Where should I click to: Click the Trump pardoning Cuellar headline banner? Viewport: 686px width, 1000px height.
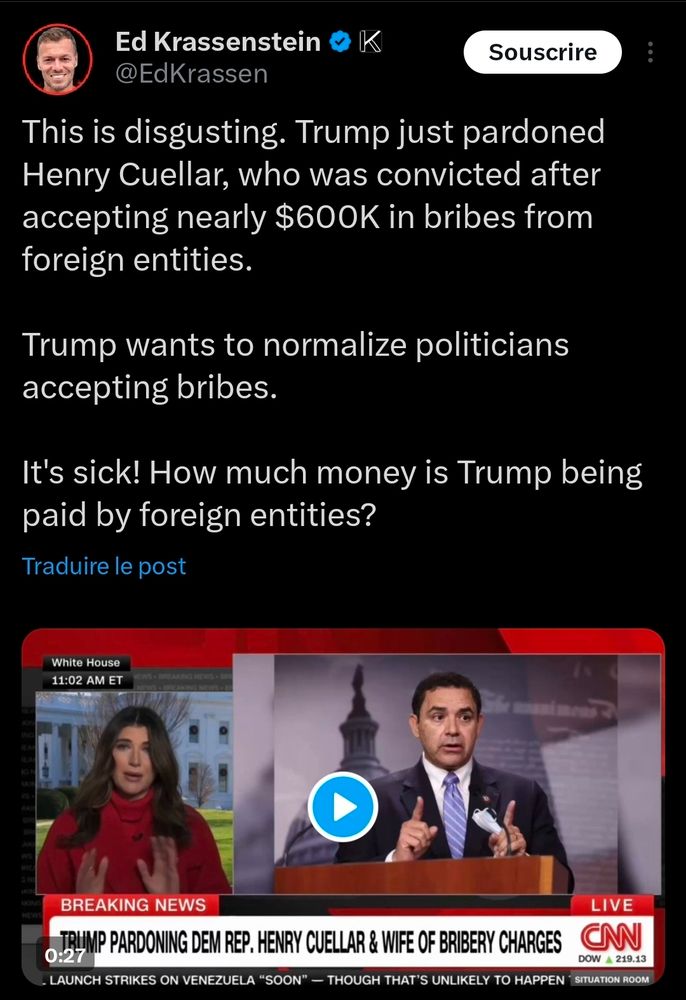coord(311,941)
